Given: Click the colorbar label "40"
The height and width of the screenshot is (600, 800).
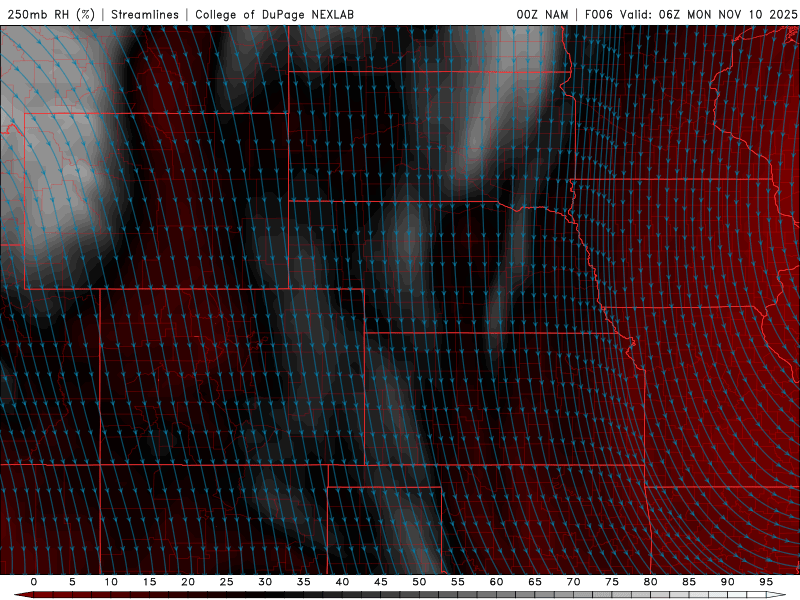Looking at the screenshot, I should pos(342,582).
